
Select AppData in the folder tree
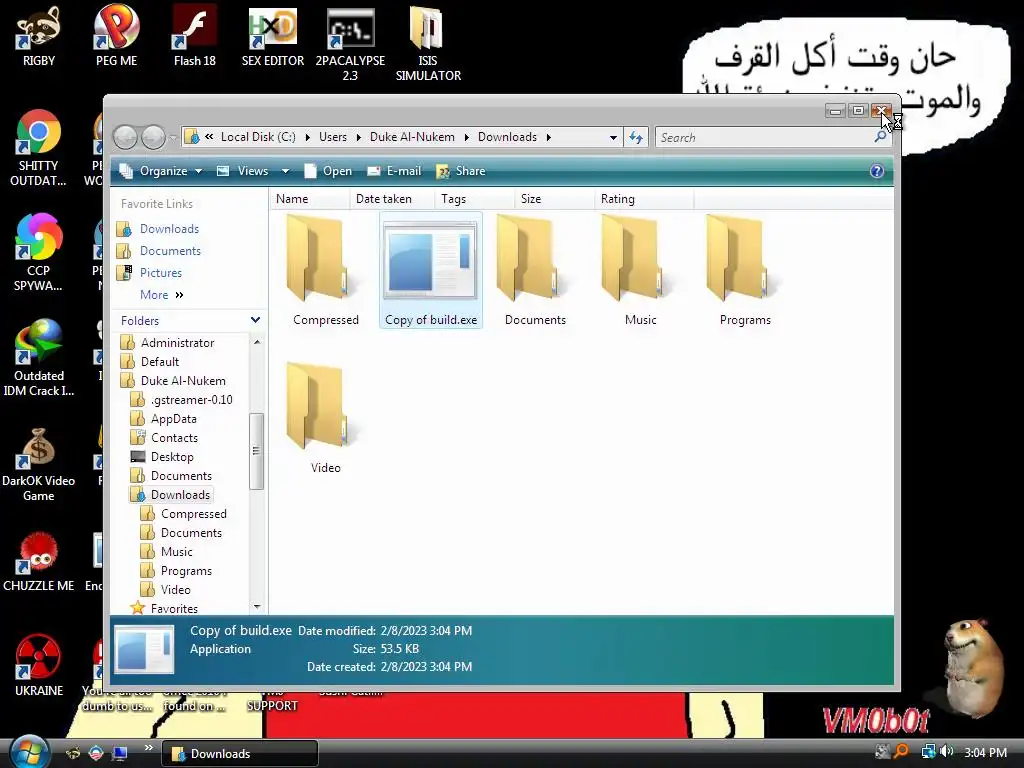coord(173,419)
